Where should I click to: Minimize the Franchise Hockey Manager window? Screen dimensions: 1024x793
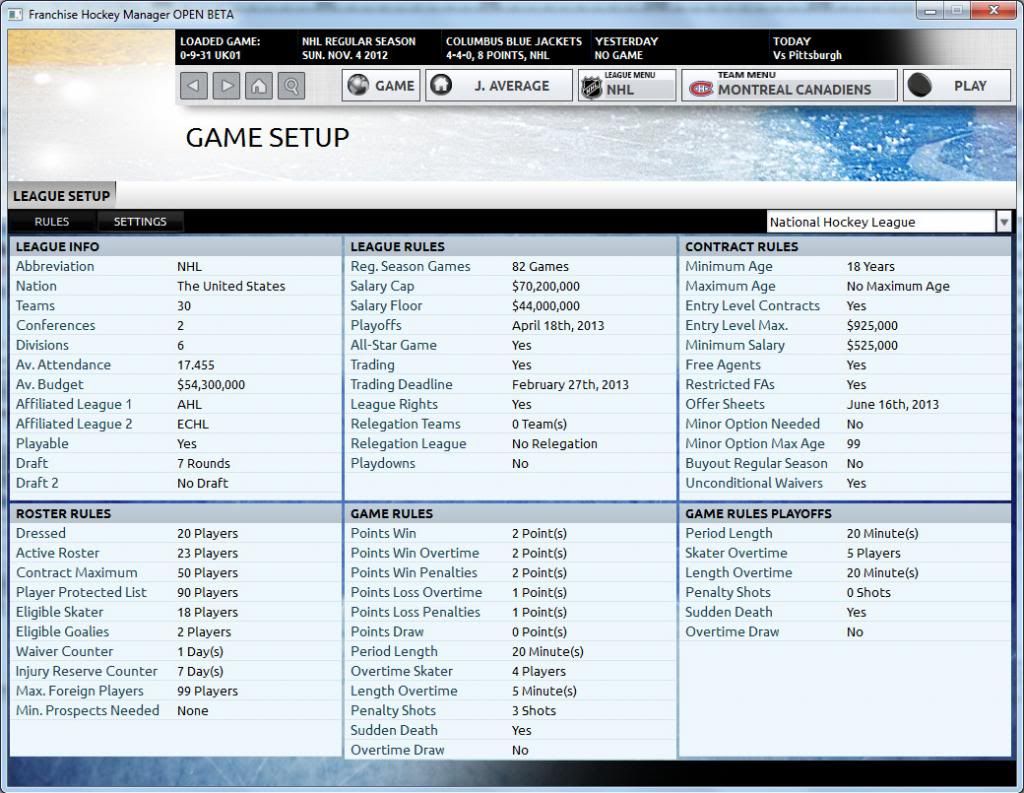[930, 11]
